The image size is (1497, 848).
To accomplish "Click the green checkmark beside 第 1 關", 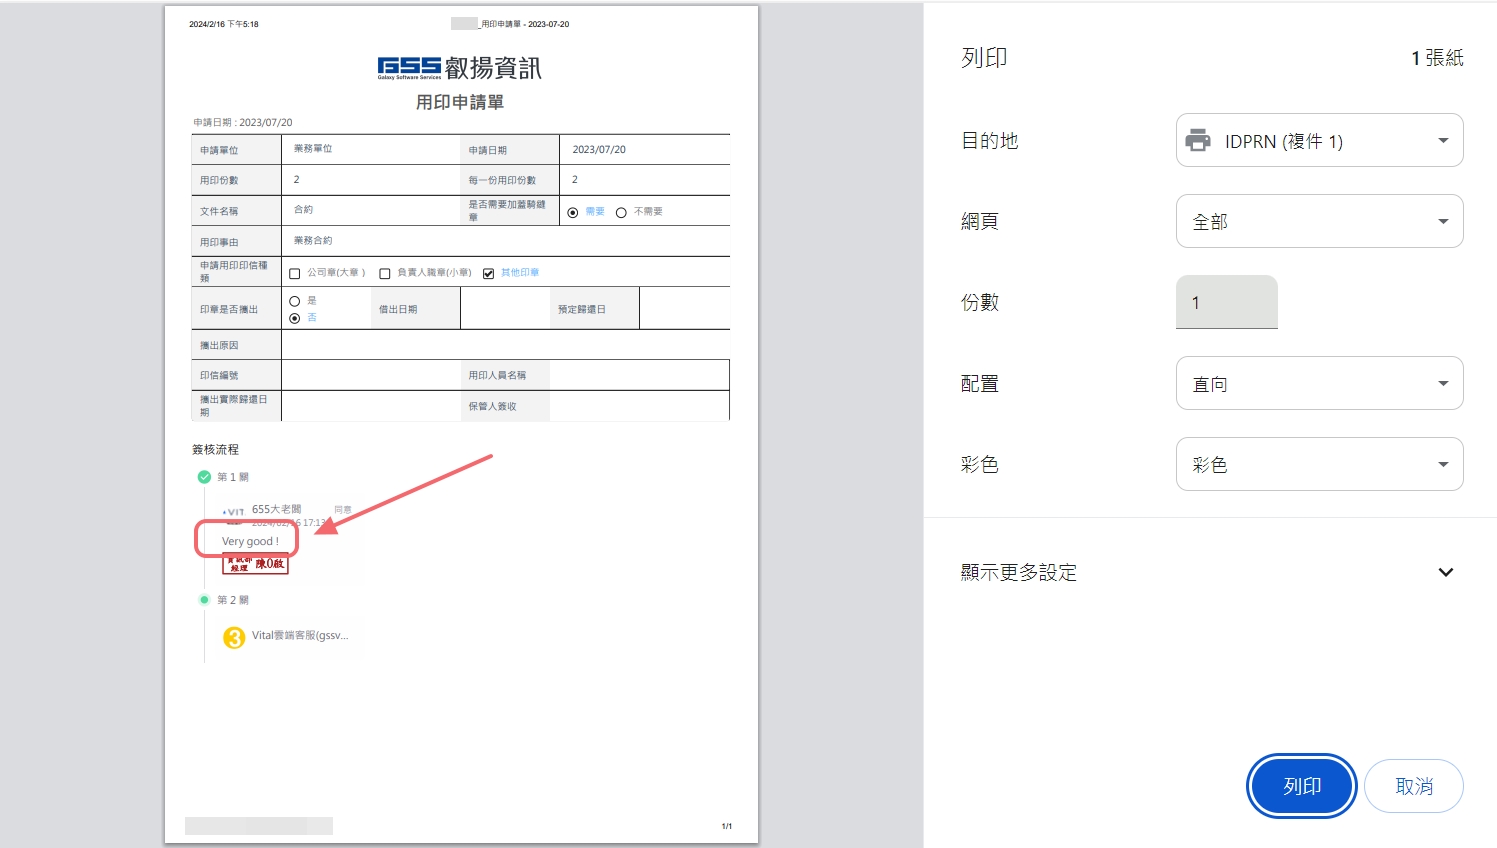I will (204, 477).
